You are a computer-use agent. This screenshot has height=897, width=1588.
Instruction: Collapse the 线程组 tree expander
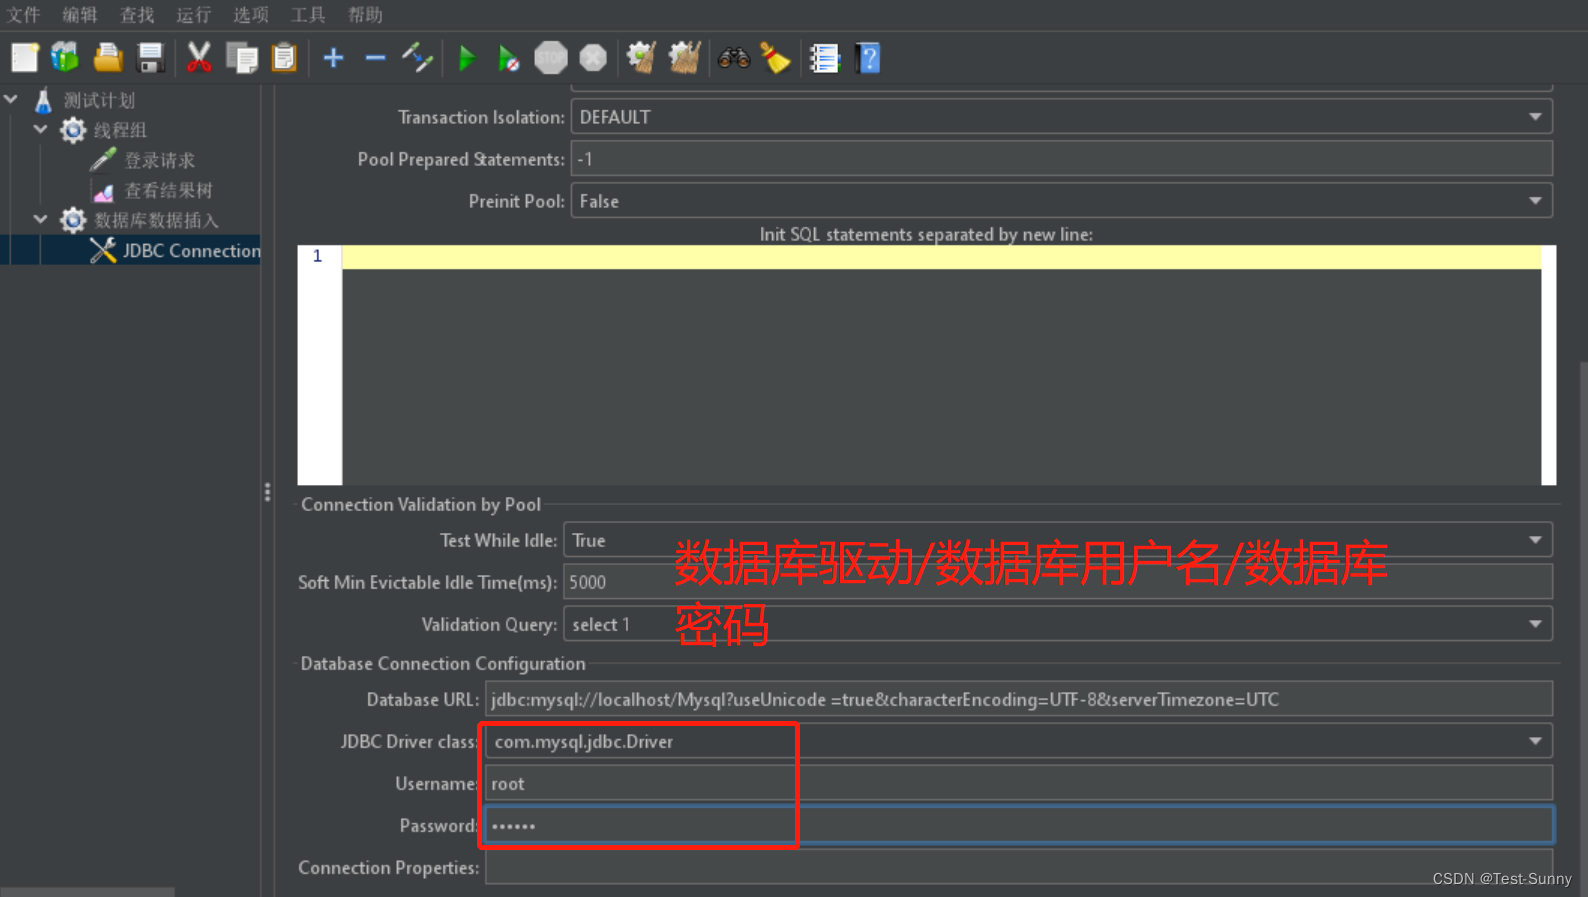pyautogui.click(x=40, y=129)
